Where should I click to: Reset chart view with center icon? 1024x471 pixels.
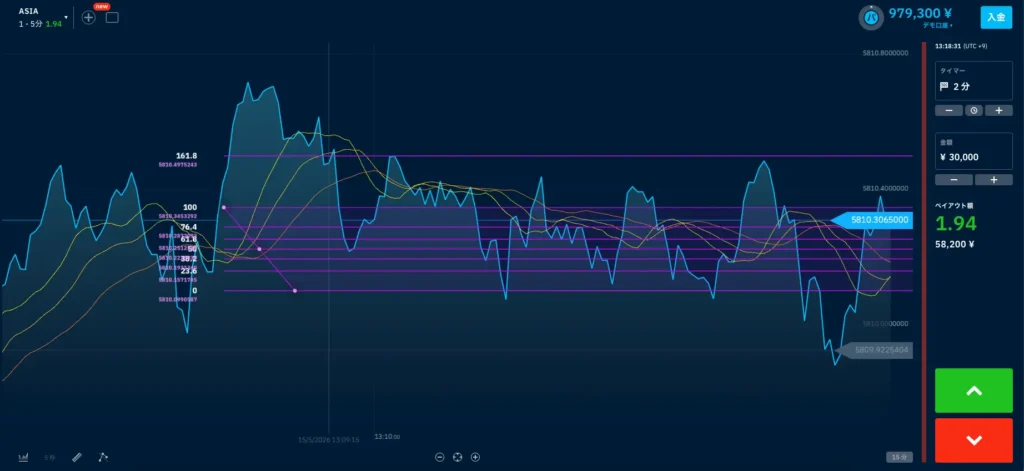click(458, 457)
